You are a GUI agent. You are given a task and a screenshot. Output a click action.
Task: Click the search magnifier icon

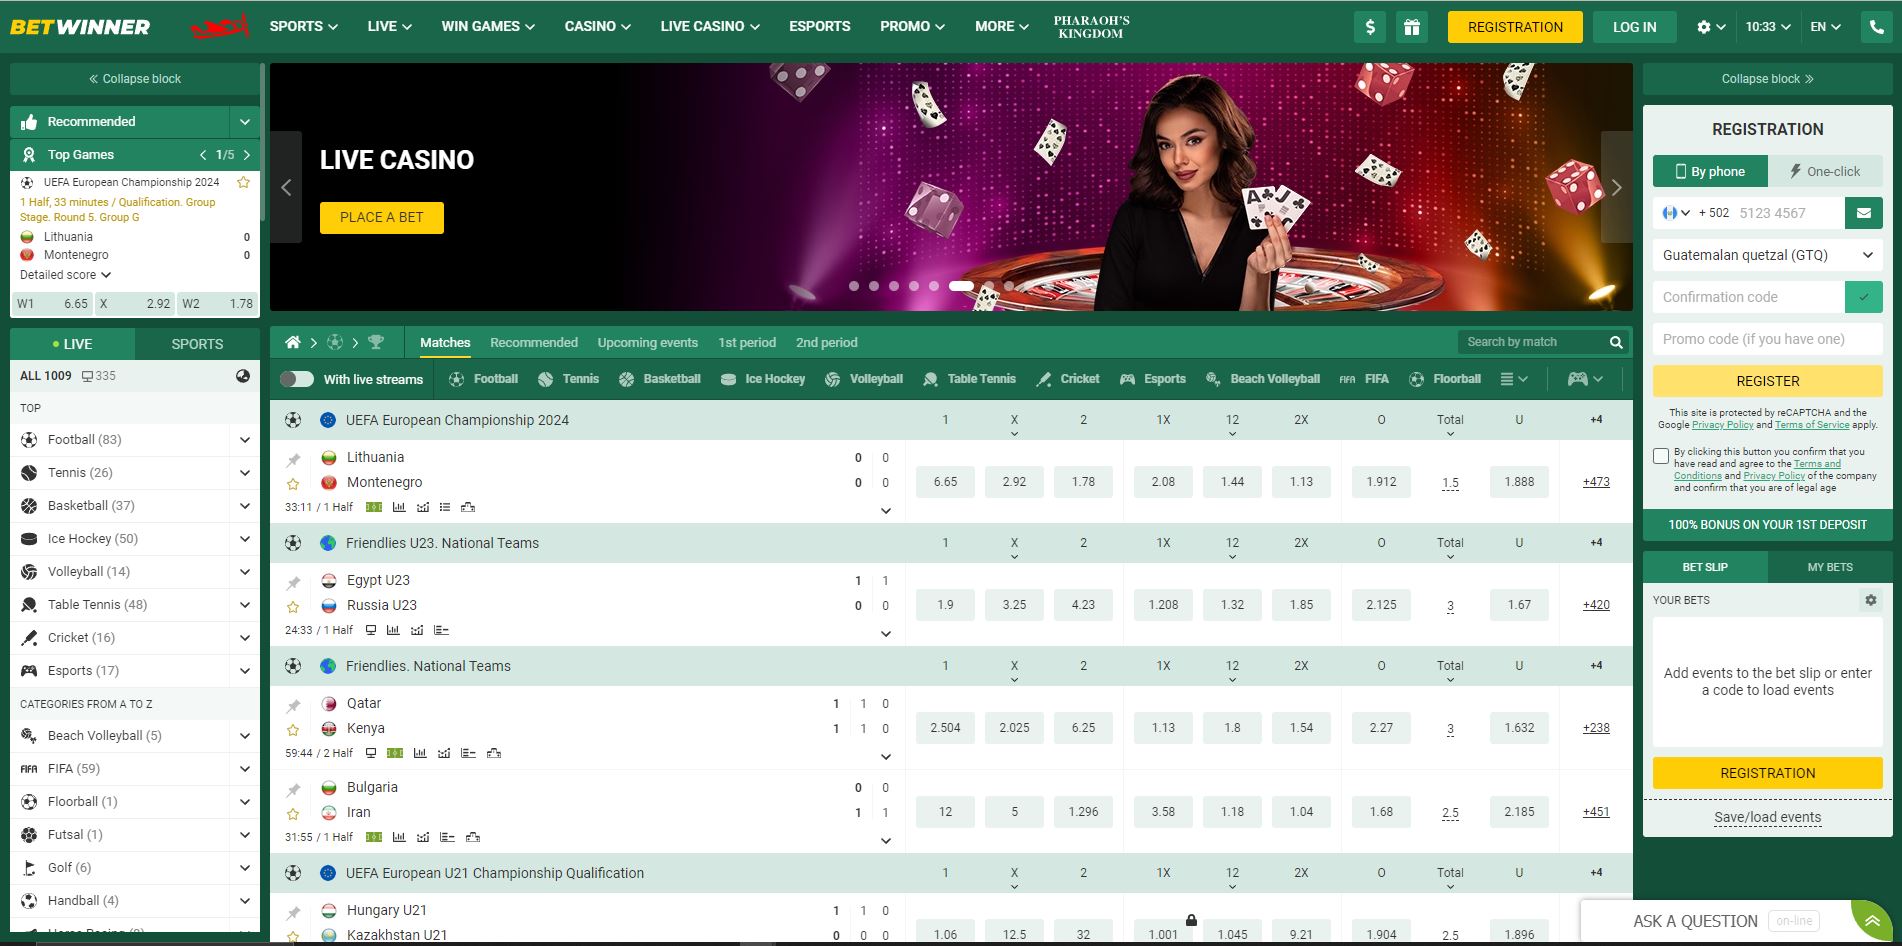[1616, 342]
